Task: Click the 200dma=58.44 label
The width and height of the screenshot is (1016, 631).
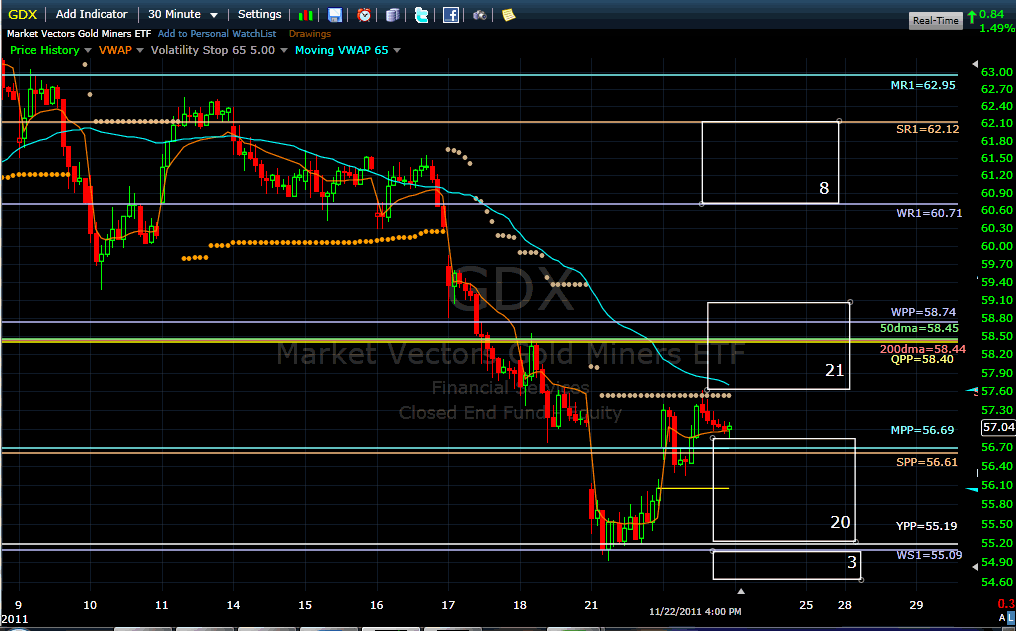Action: pos(923,349)
